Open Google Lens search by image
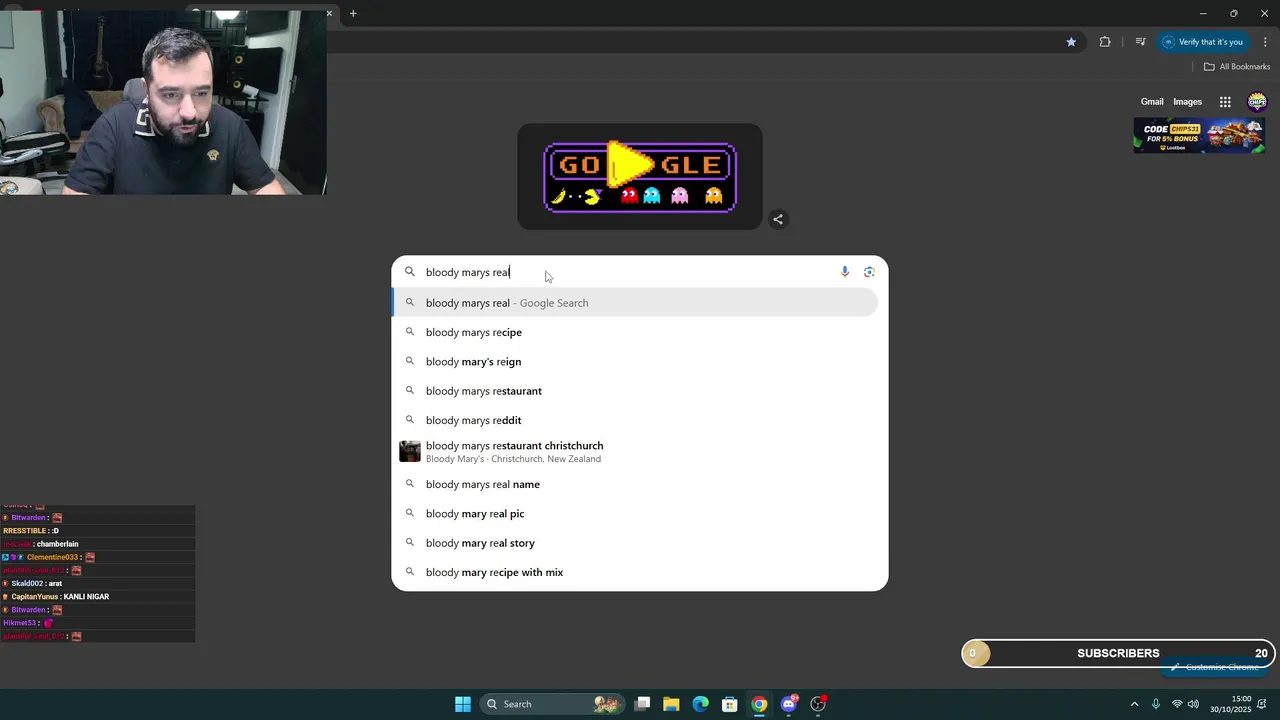This screenshot has width=1280, height=720. [x=869, y=272]
